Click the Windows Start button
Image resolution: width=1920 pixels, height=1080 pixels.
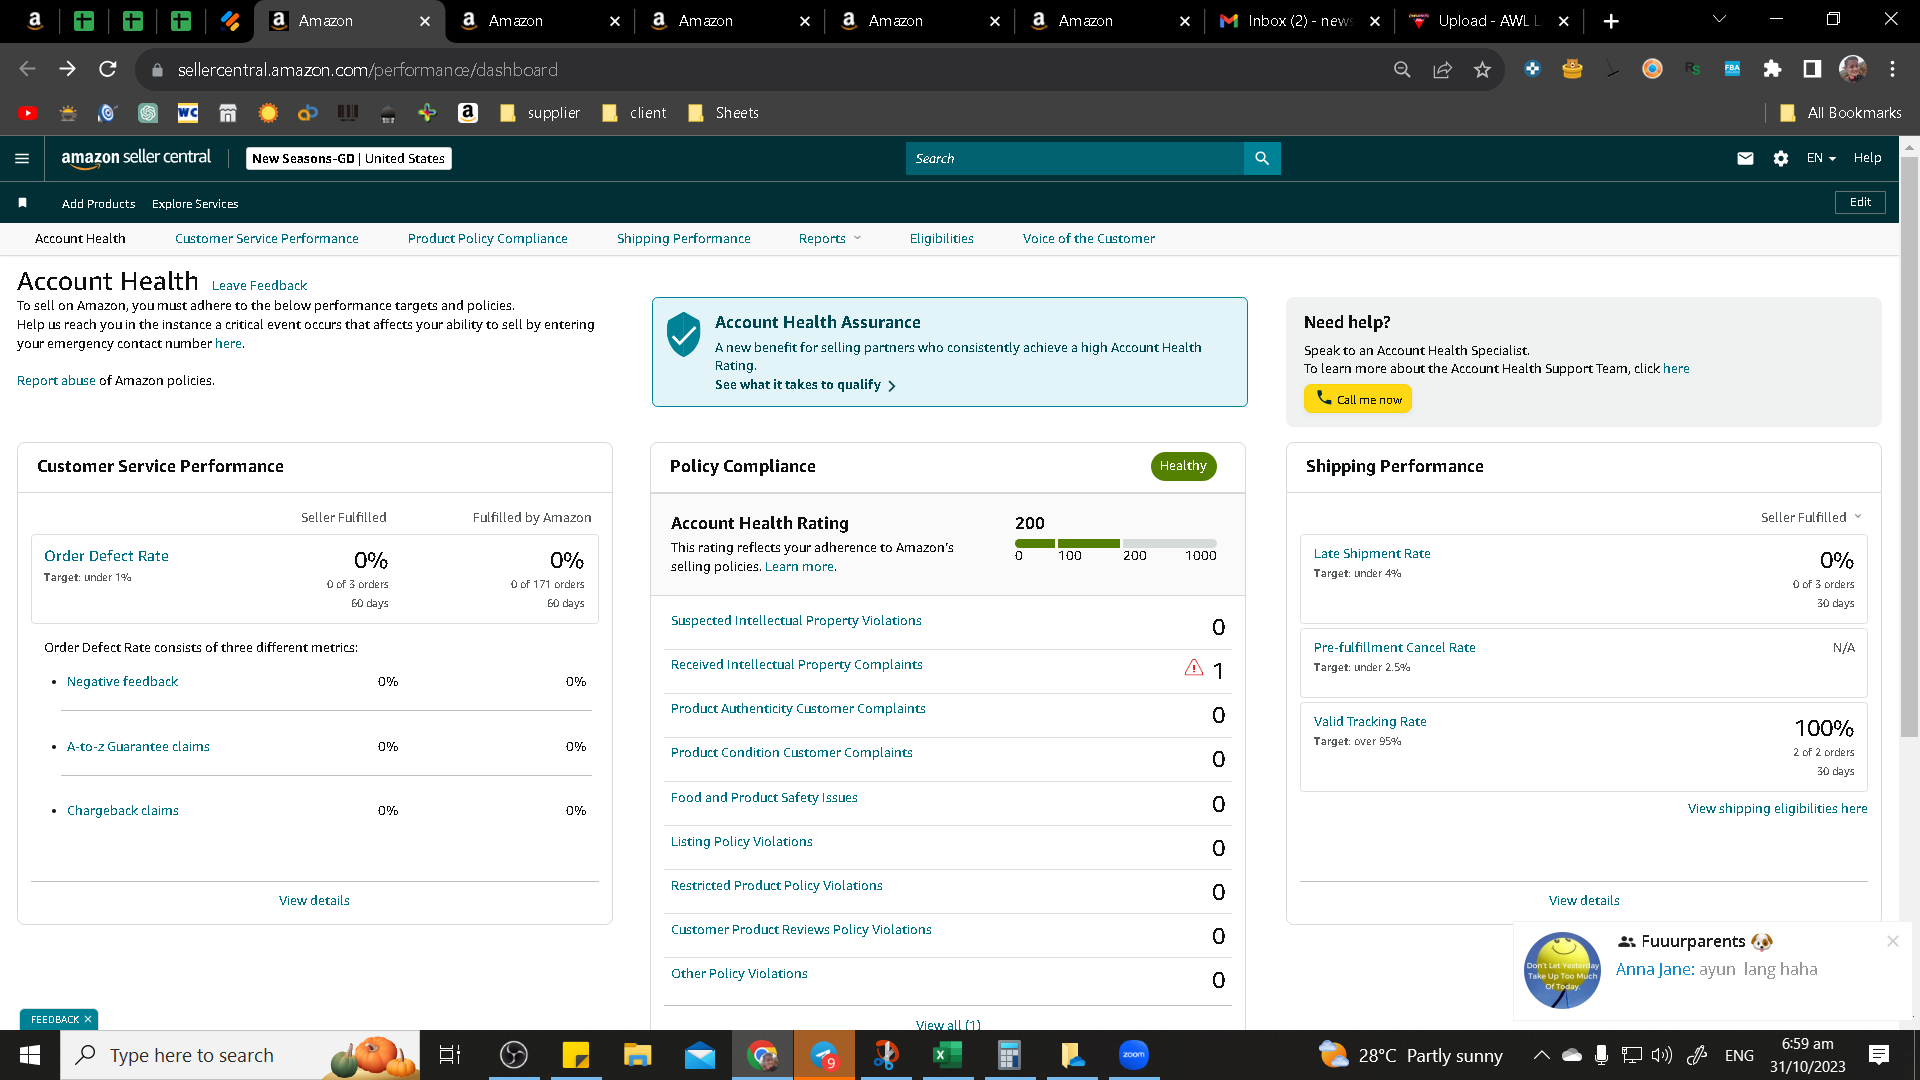click(30, 1055)
